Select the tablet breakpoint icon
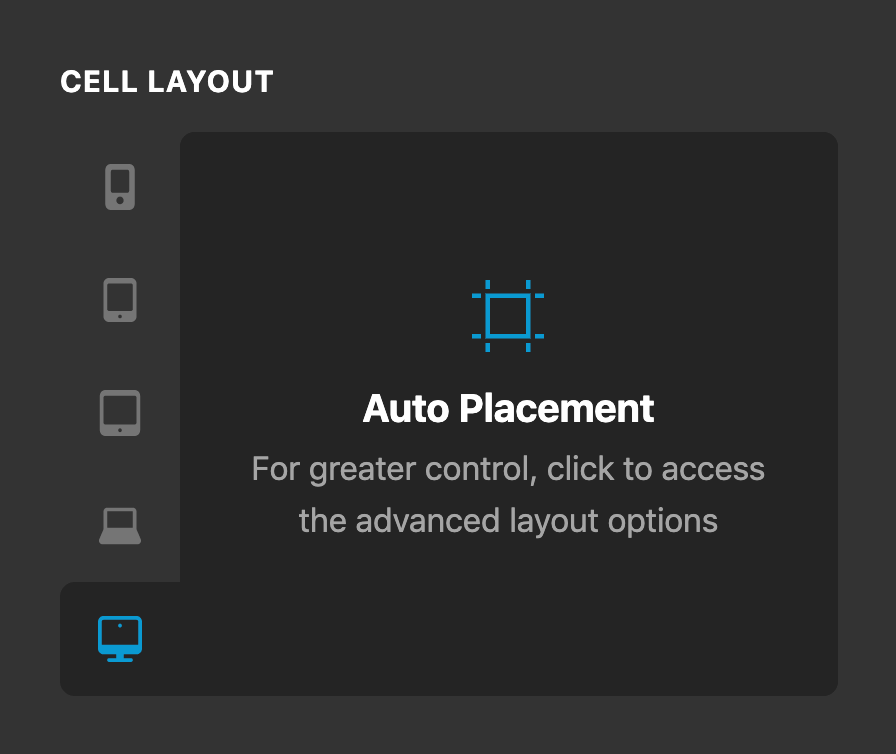 [x=120, y=412]
